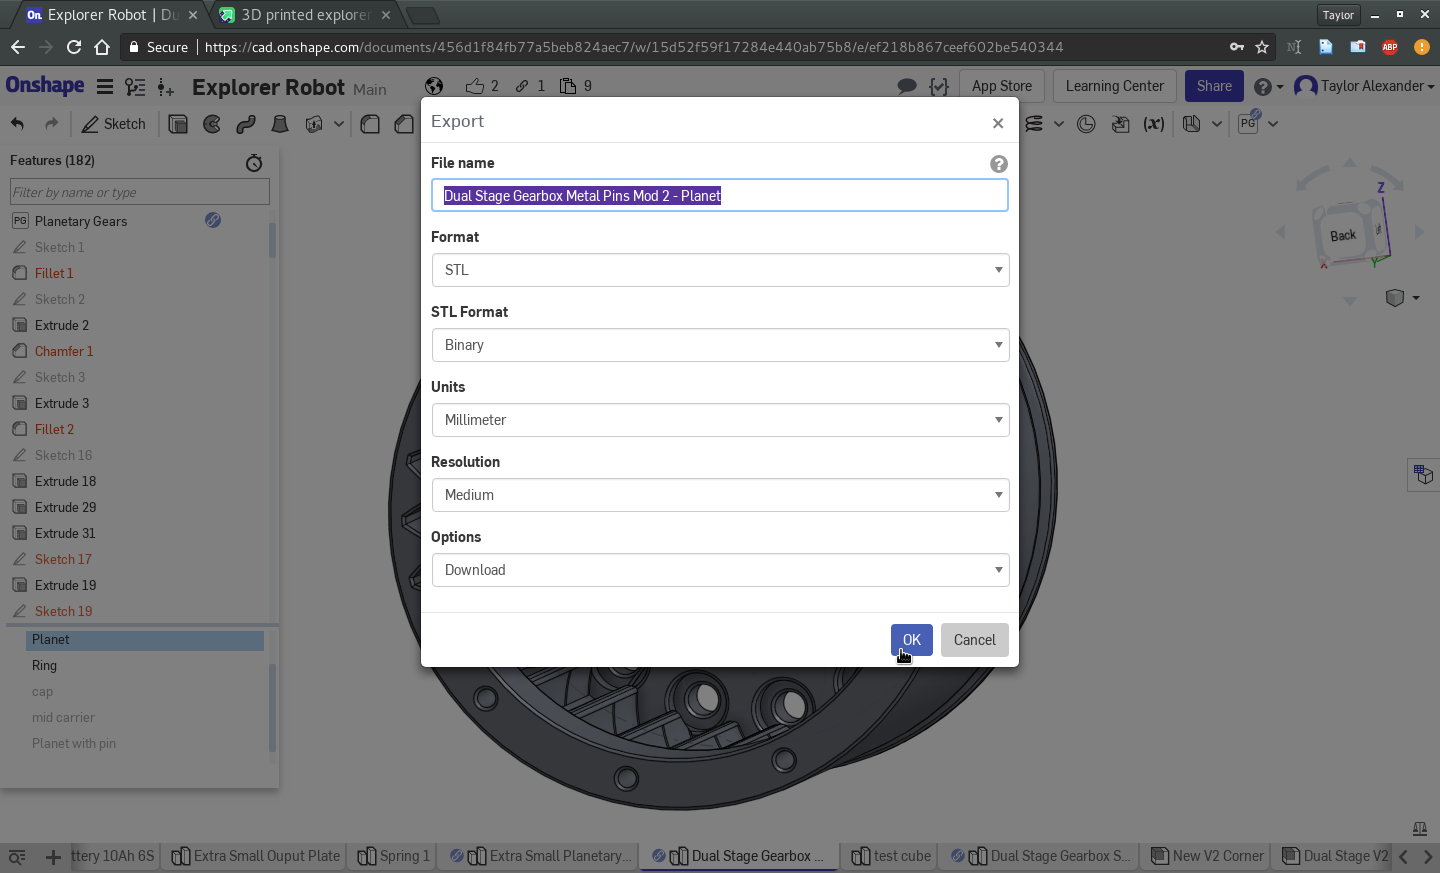Click the Export help question mark icon

[998, 164]
